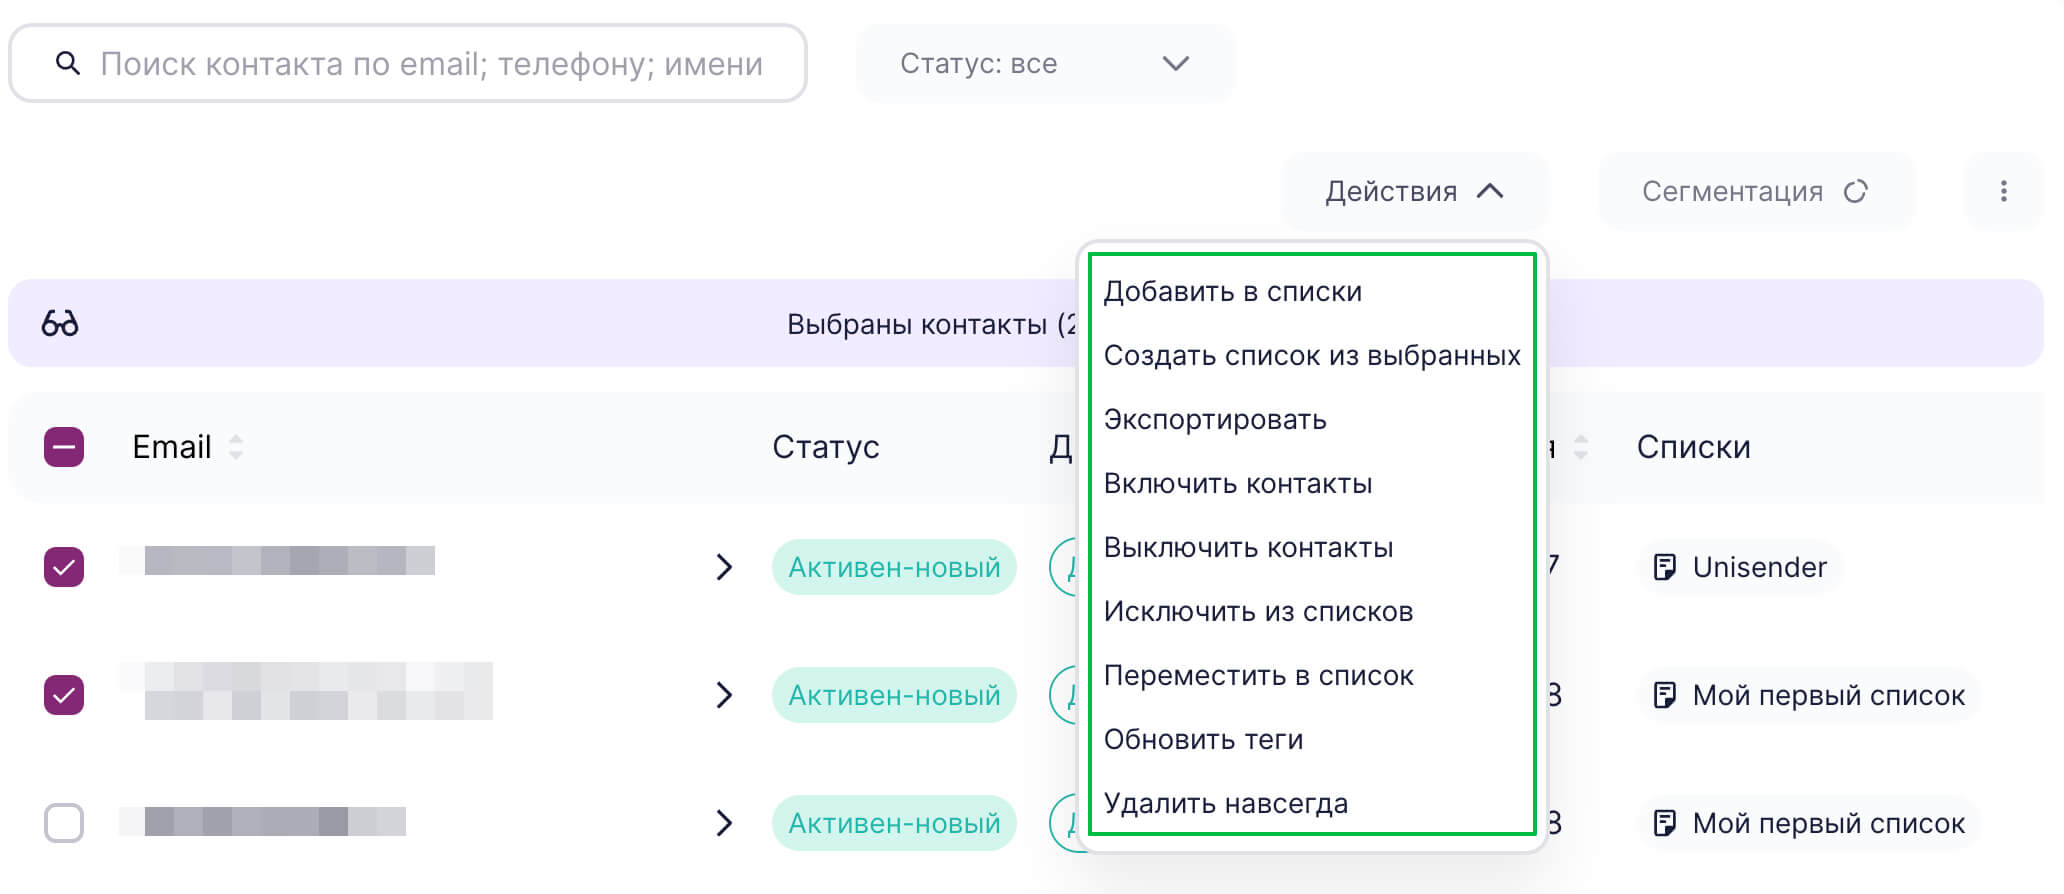The image size is (2064, 894).
Task: Select "Удалить навсегда" menu item
Action: (x=1225, y=803)
